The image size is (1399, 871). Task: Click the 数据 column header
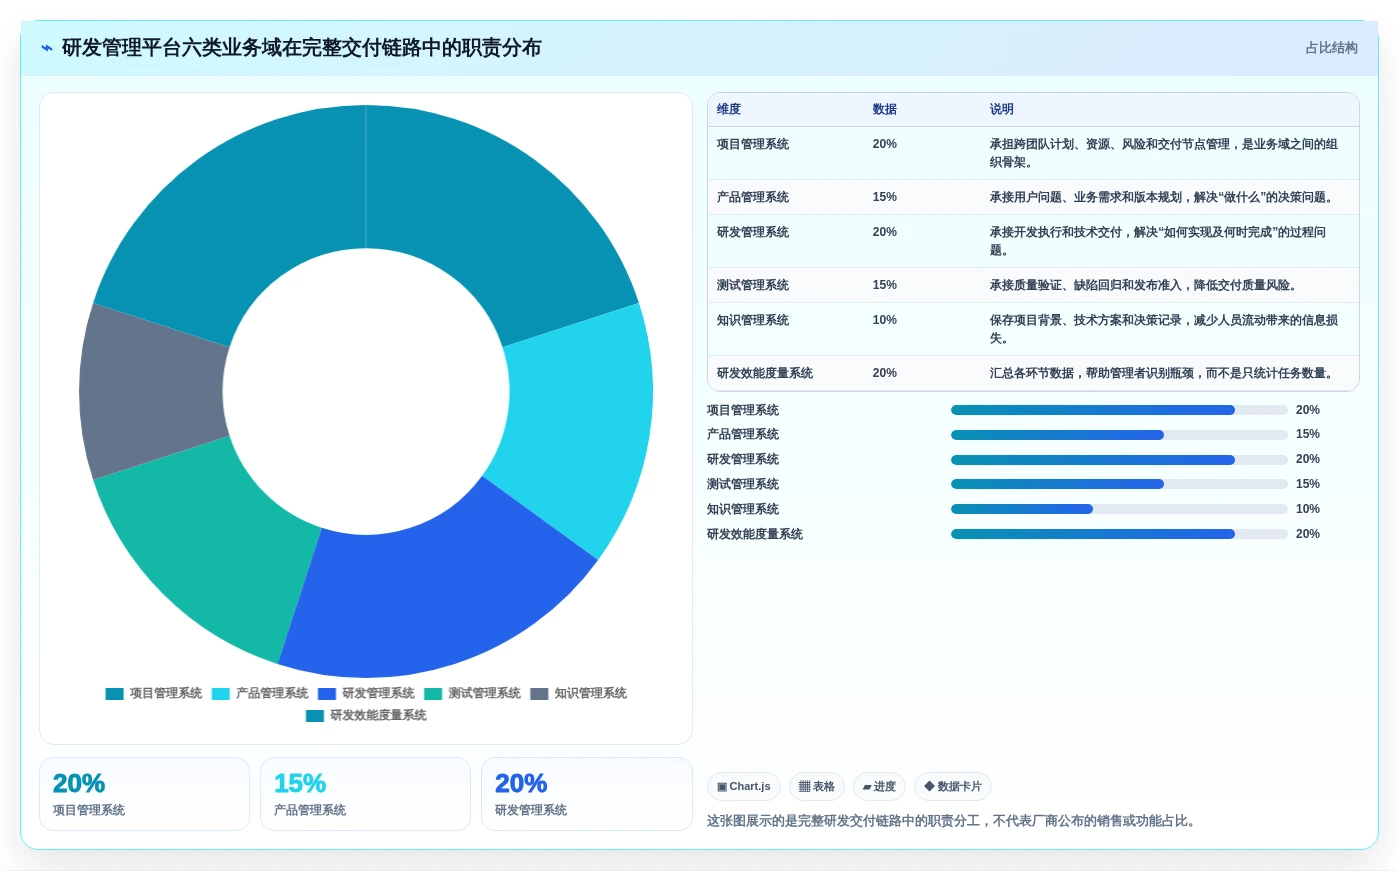[x=884, y=110]
